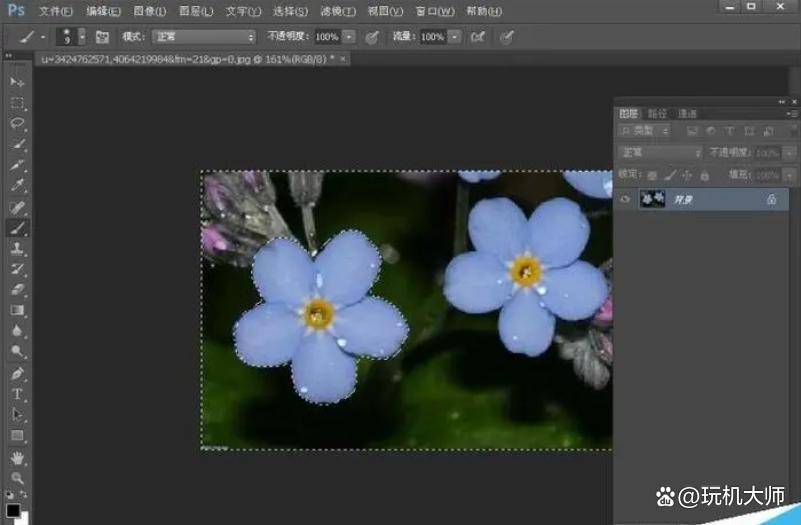
Task: Select the Move tool
Action: pos(17,82)
